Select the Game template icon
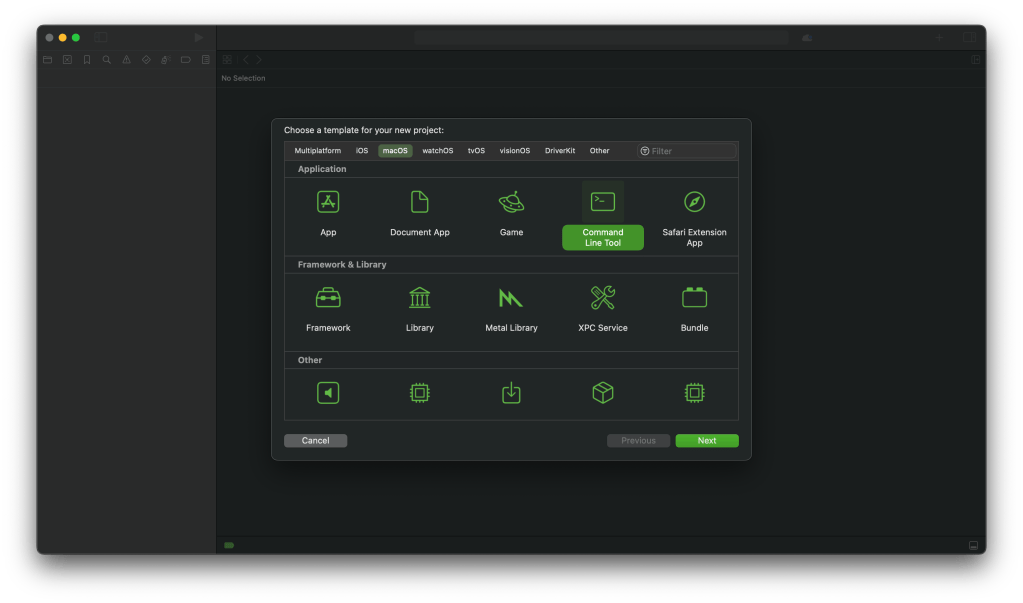This screenshot has height=603, width=1023. coord(511,203)
